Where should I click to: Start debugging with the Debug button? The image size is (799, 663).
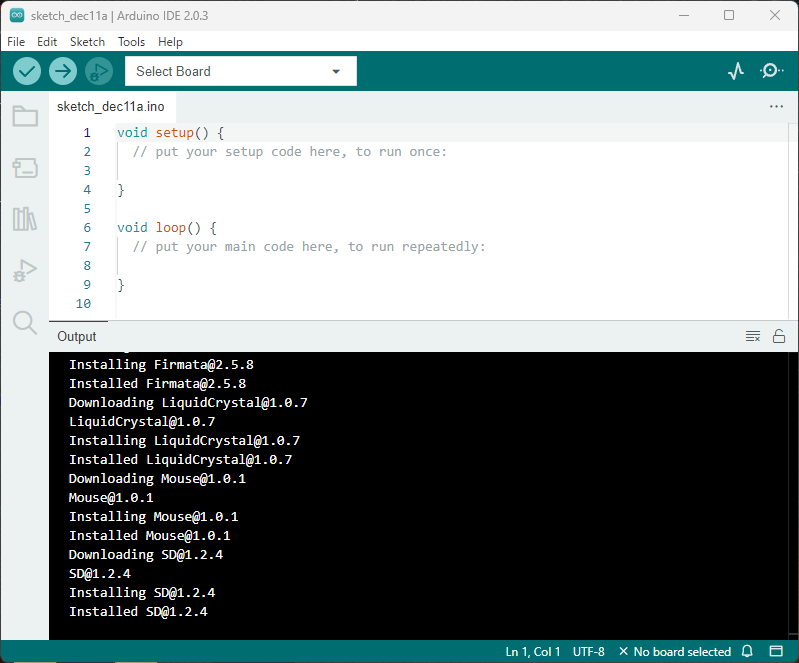point(99,71)
